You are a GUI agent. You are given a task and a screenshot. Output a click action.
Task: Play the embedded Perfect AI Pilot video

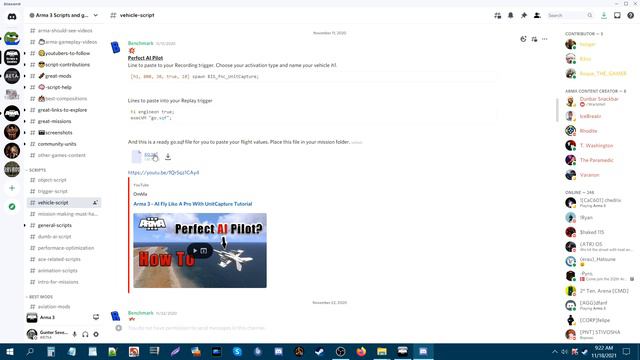tap(195, 251)
